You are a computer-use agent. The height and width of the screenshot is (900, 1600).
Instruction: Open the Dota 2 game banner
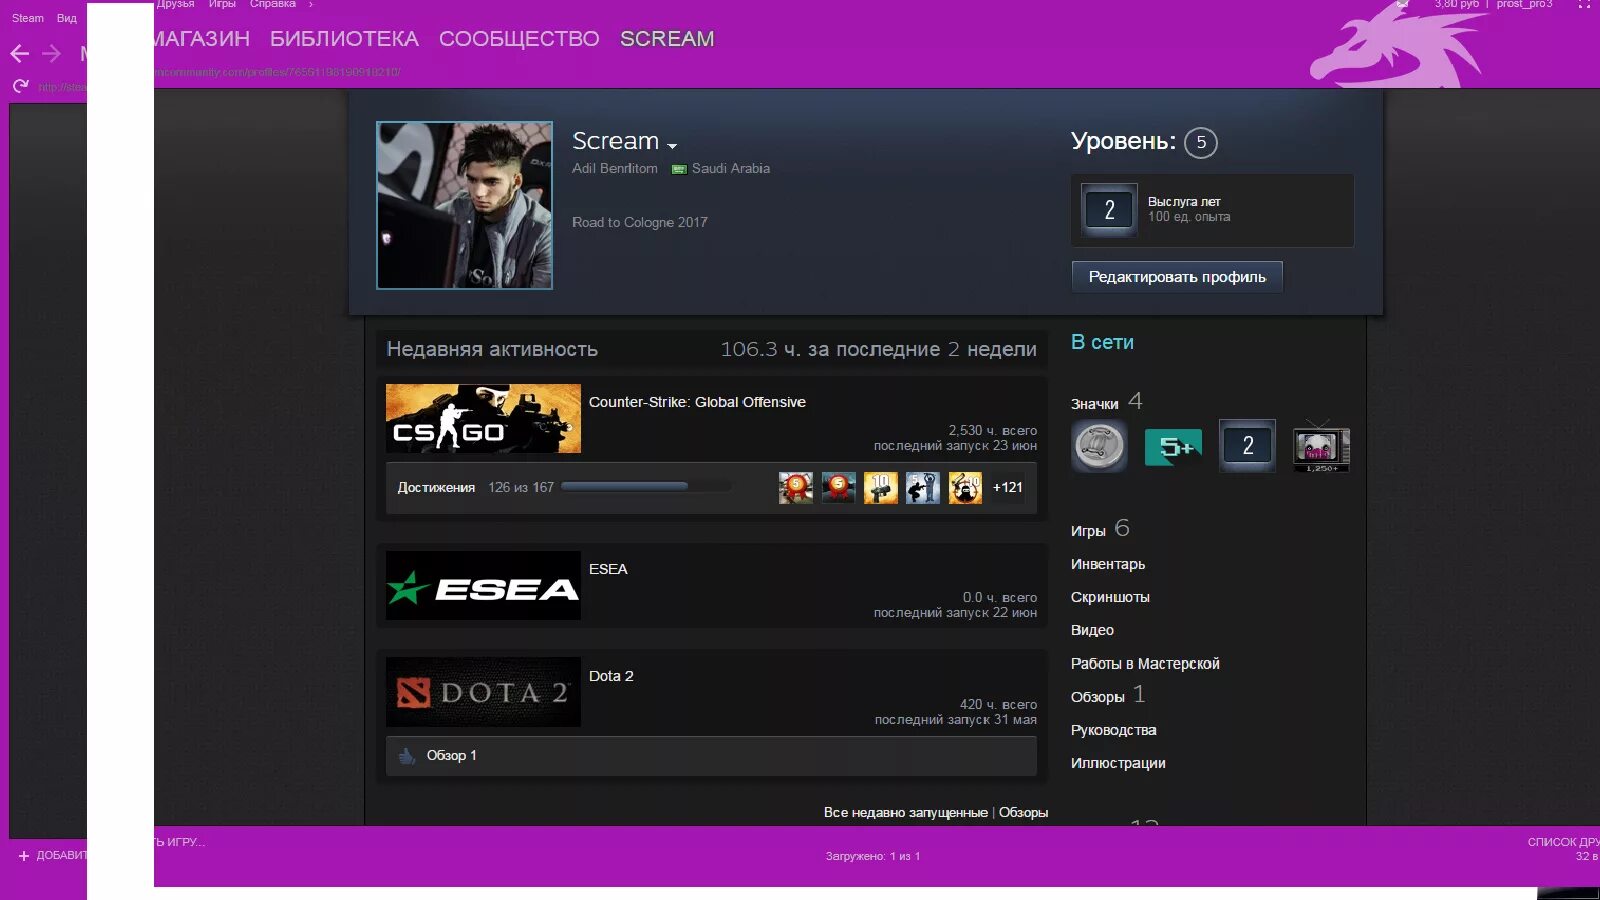[x=483, y=692]
